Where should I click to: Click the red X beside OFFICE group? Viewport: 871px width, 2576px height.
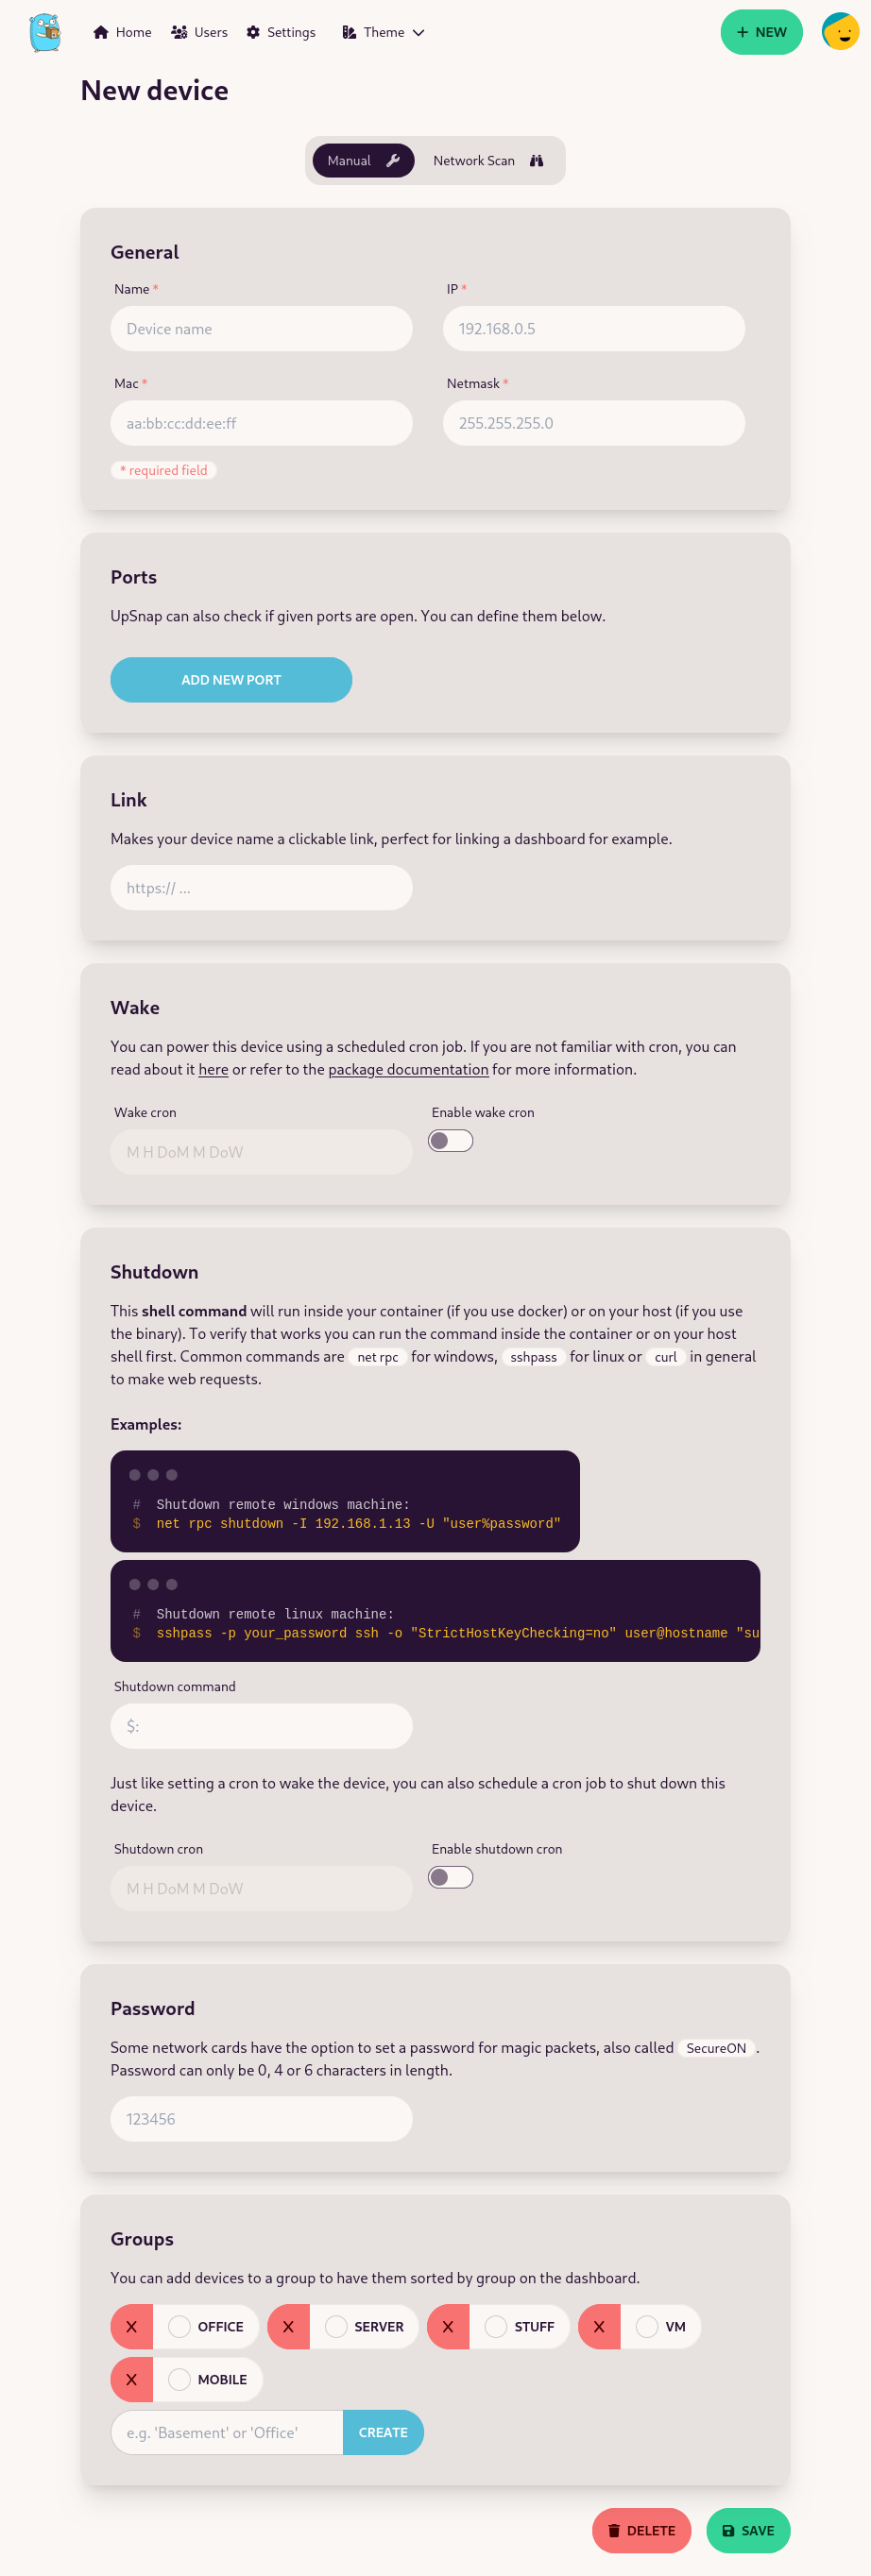coord(132,2326)
